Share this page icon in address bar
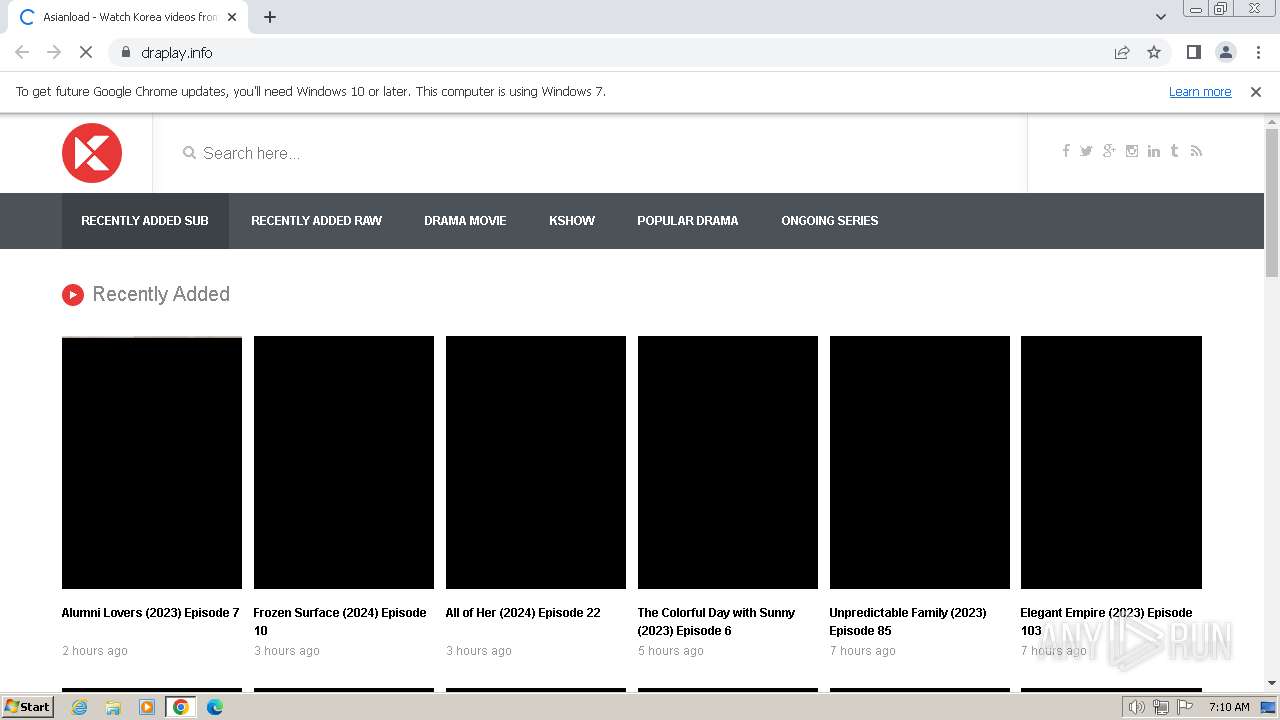1280x720 pixels. (x=1122, y=53)
